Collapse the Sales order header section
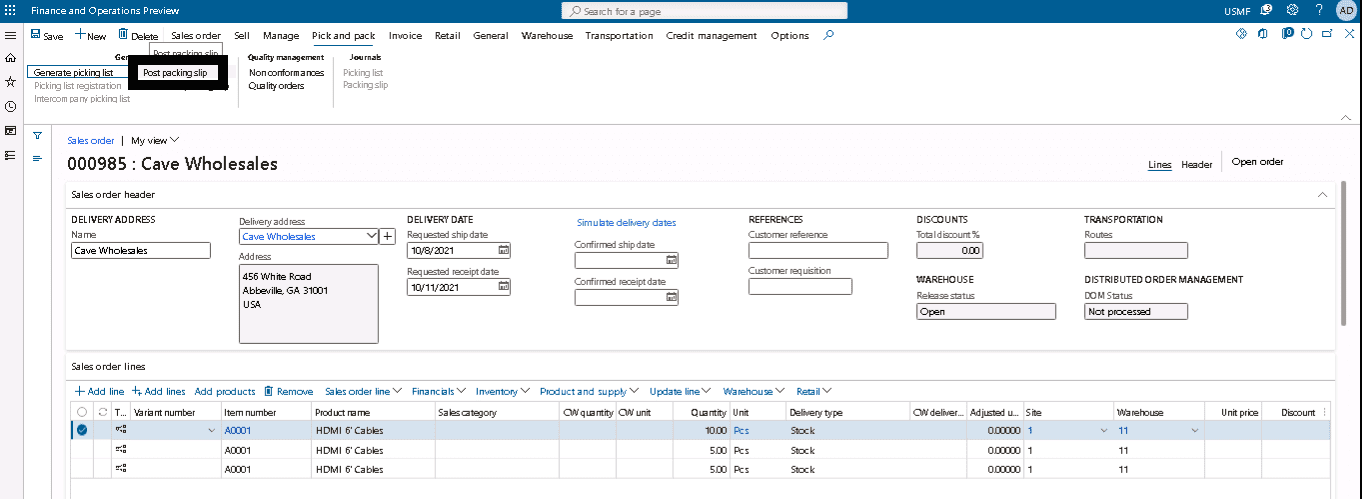The image size is (1362, 499). click(x=1323, y=194)
